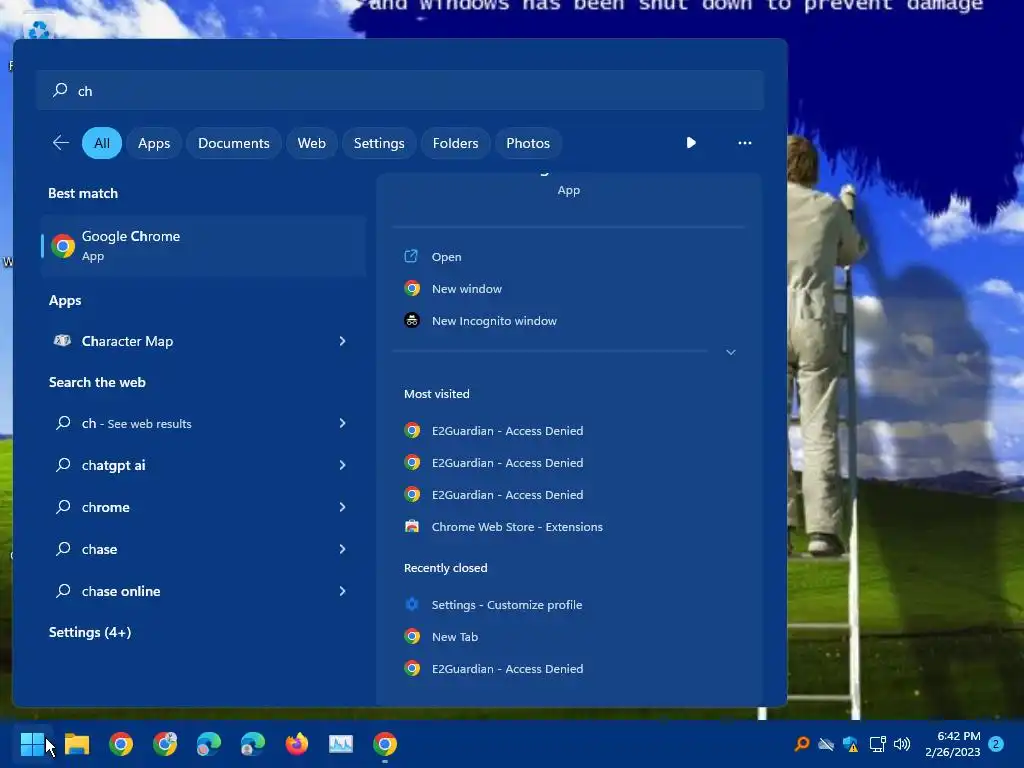1024x768 pixels.
Task: Click the arrow to show more filters
Action: pos(690,143)
